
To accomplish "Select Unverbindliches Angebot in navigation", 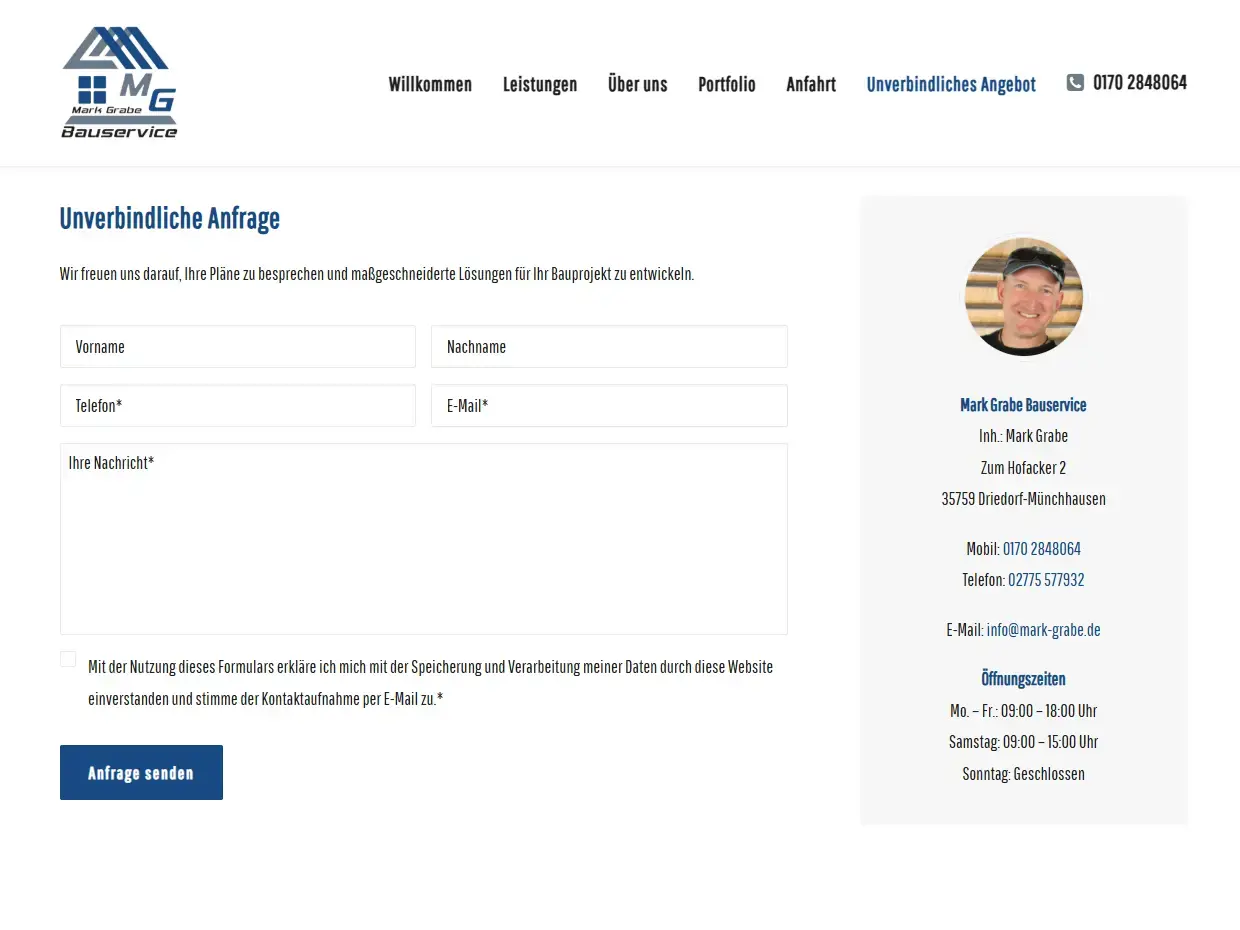I will pyautogui.click(x=951, y=84).
